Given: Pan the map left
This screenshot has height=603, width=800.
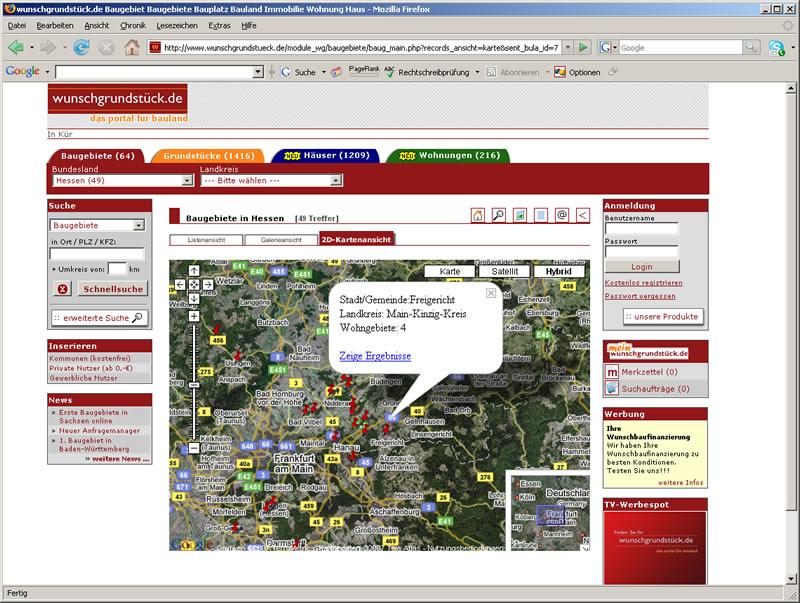Looking at the screenshot, I should point(180,284).
